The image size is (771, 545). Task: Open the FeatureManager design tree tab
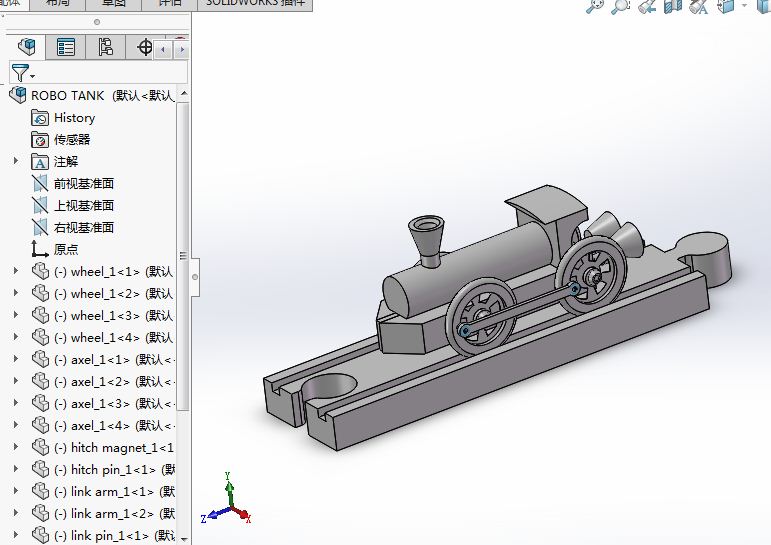pyautogui.click(x=26, y=47)
